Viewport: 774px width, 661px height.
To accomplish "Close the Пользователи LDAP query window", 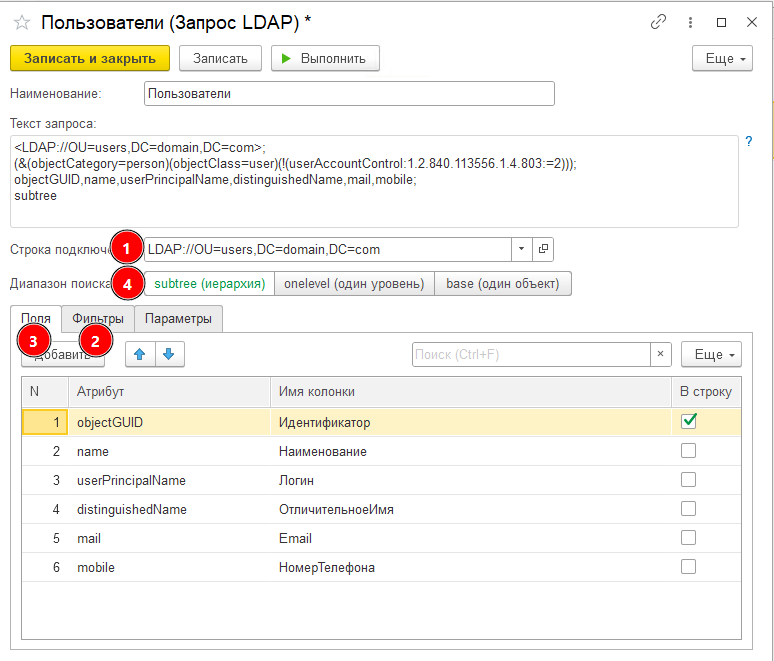I will (752, 22).
